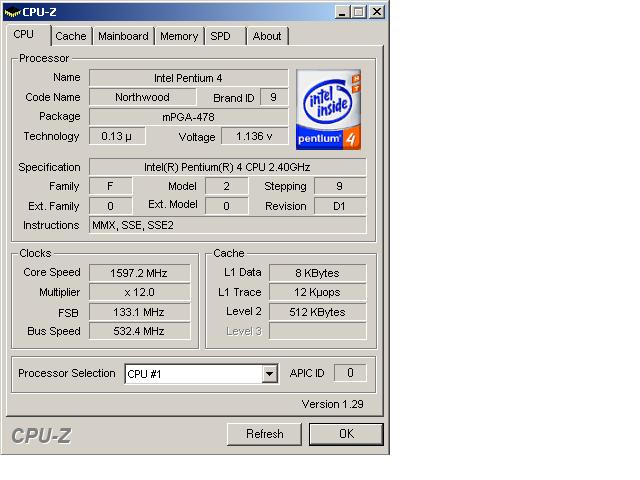Click the empty Level 3 field
The image size is (640, 480).
pyautogui.click(x=318, y=331)
